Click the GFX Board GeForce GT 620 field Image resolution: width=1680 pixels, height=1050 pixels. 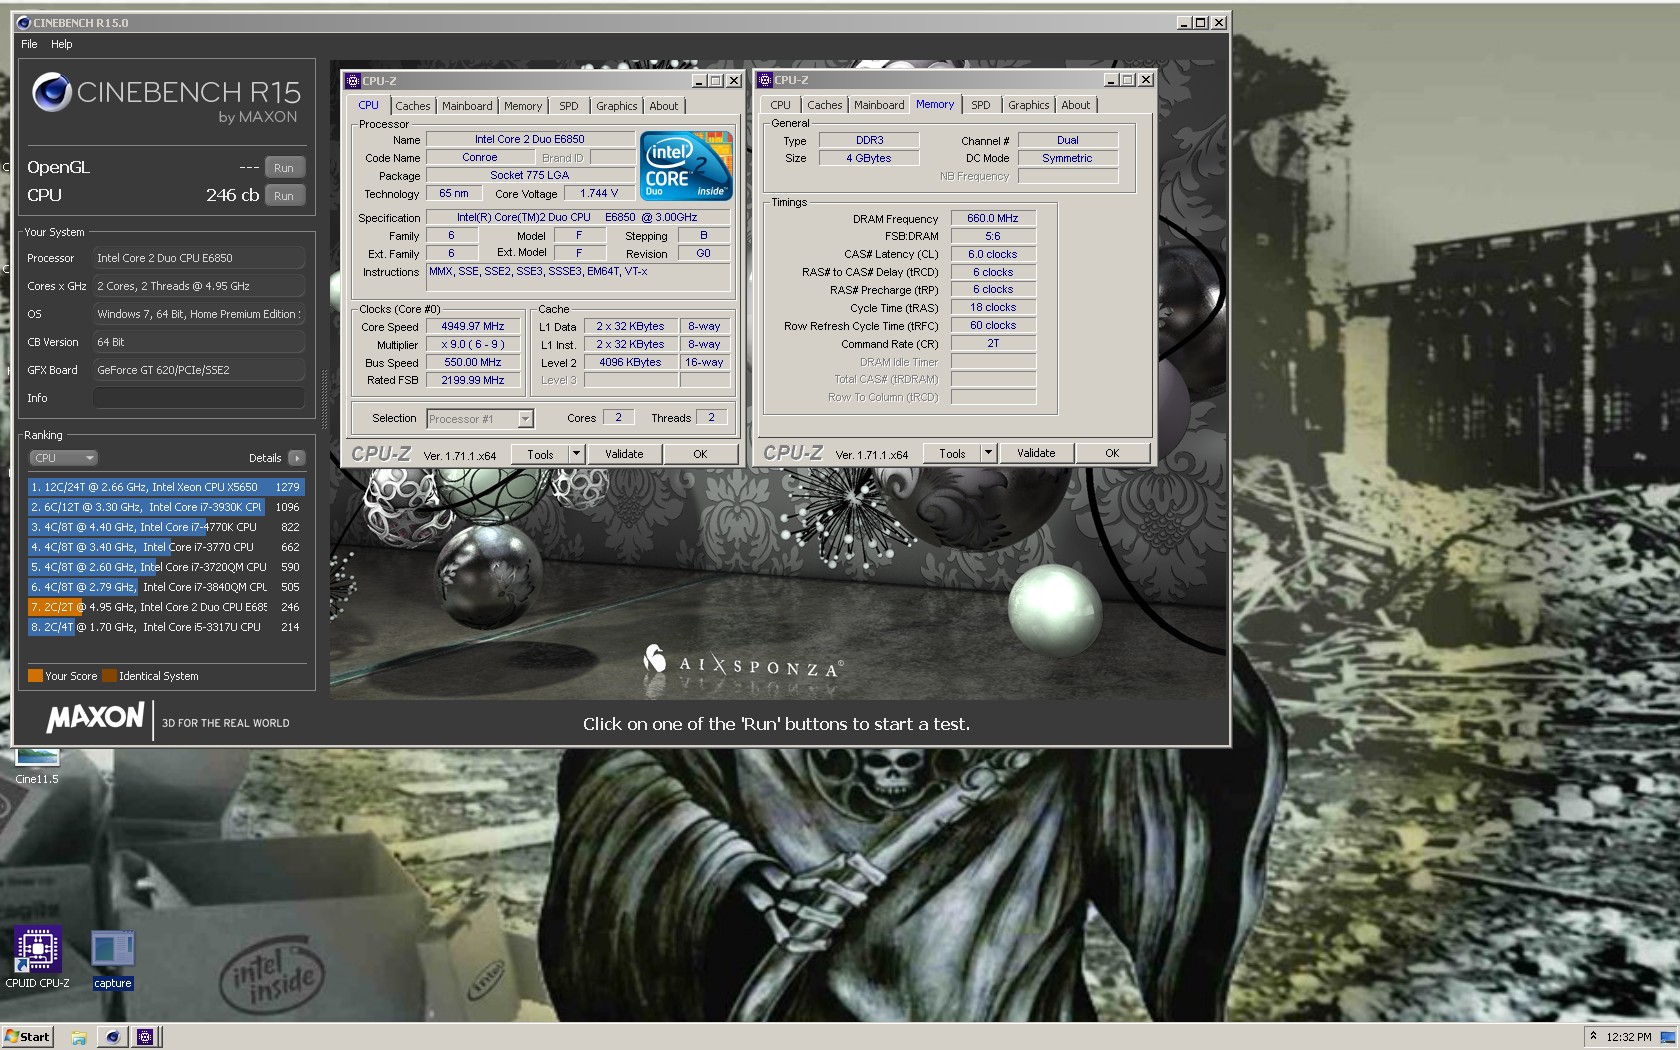coord(198,370)
